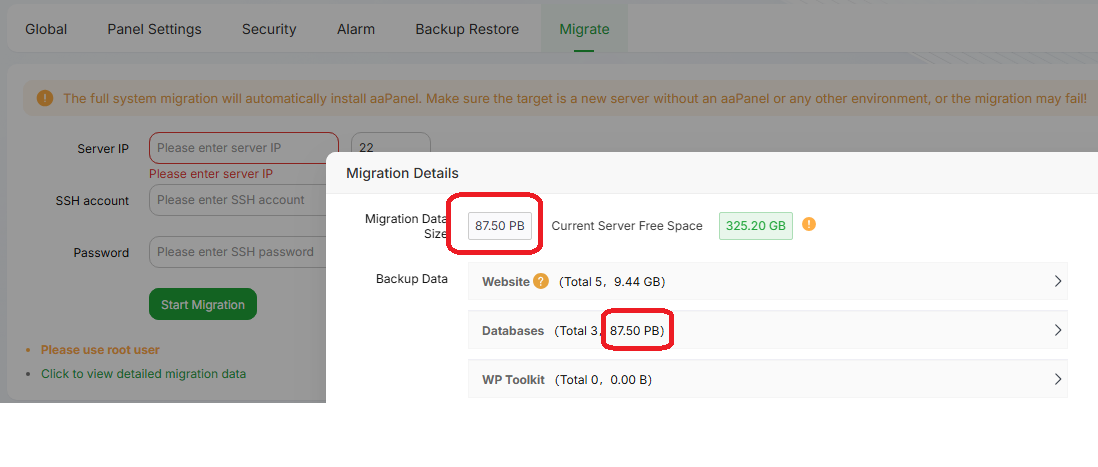Select the Migrate tab
1098x467 pixels.
coord(584,29)
